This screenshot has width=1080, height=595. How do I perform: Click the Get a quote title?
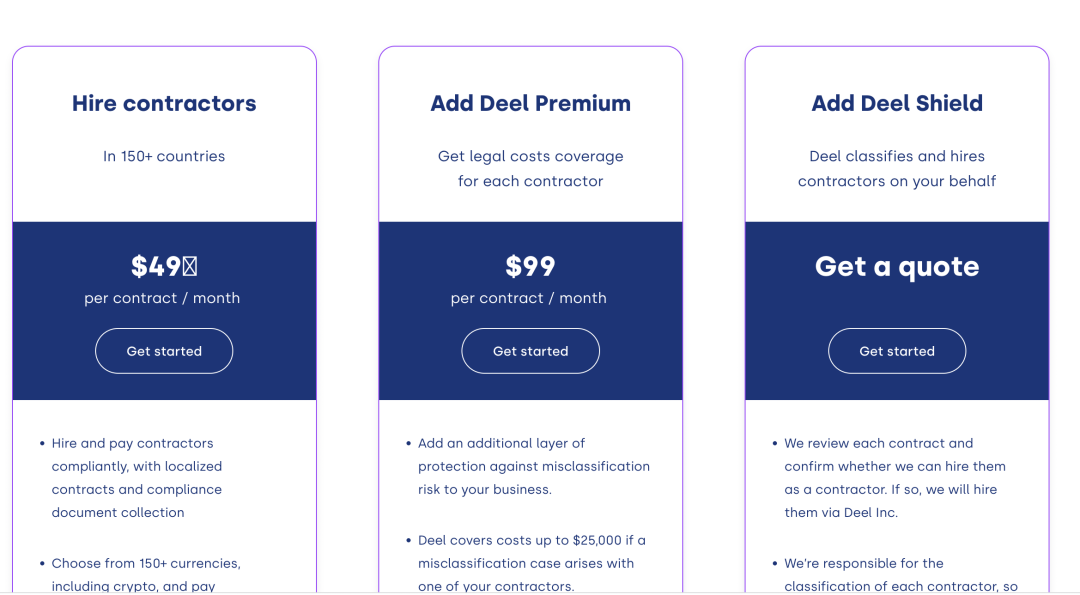[897, 266]
